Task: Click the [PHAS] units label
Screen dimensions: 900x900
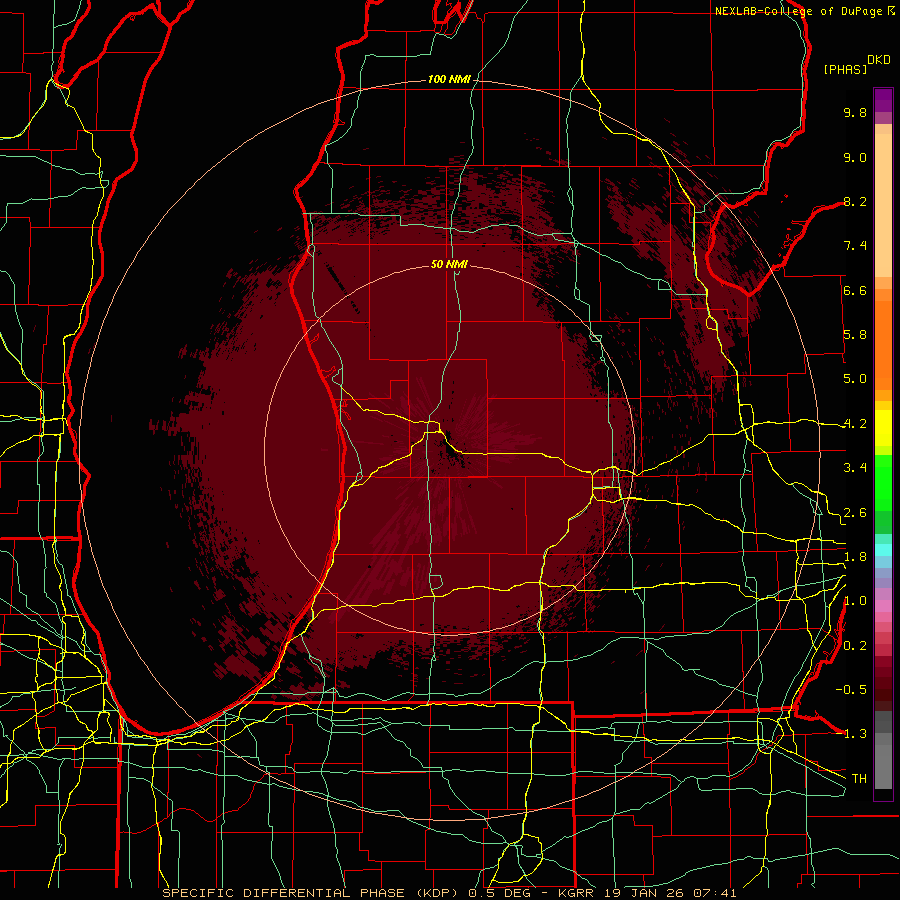Action: point(845,69)
